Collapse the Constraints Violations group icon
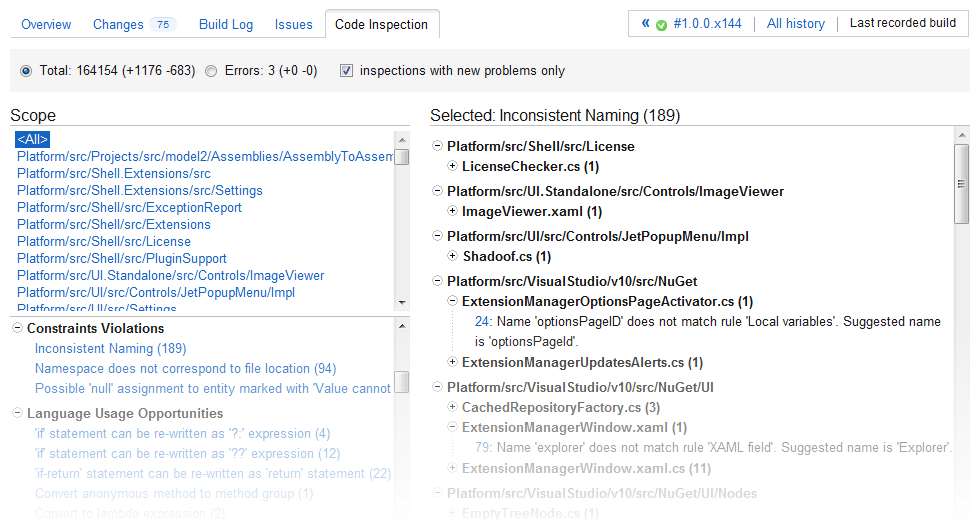Image resolution: width=979 pixels, height=530 pixels. coord(18,328)
